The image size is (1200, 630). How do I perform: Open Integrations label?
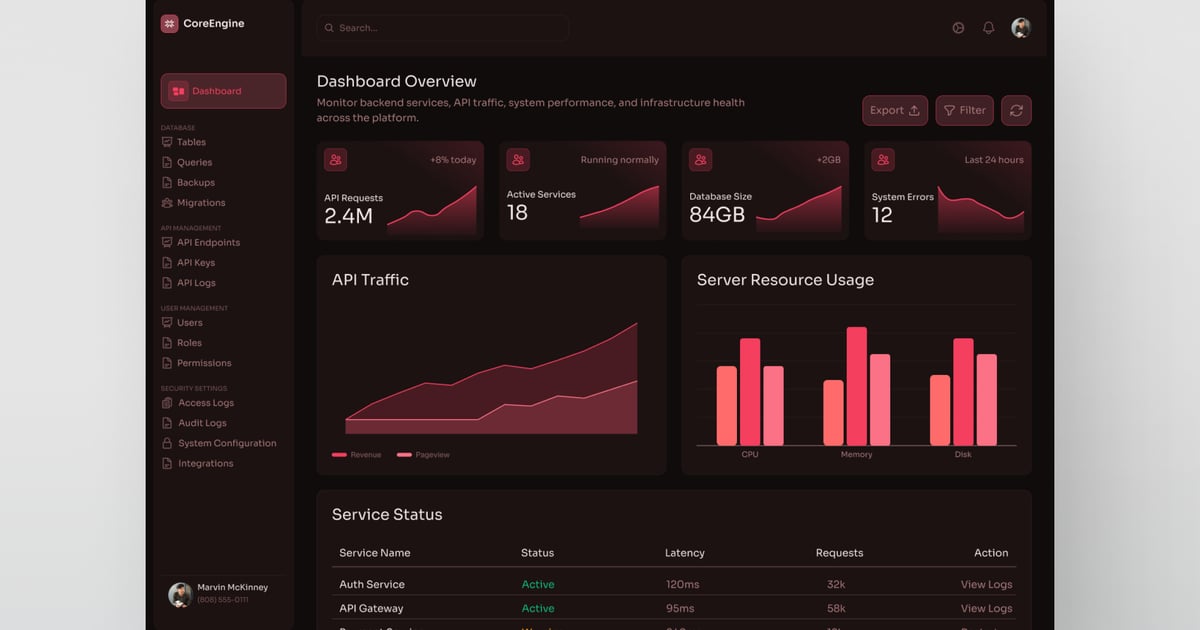coord(206,463)
